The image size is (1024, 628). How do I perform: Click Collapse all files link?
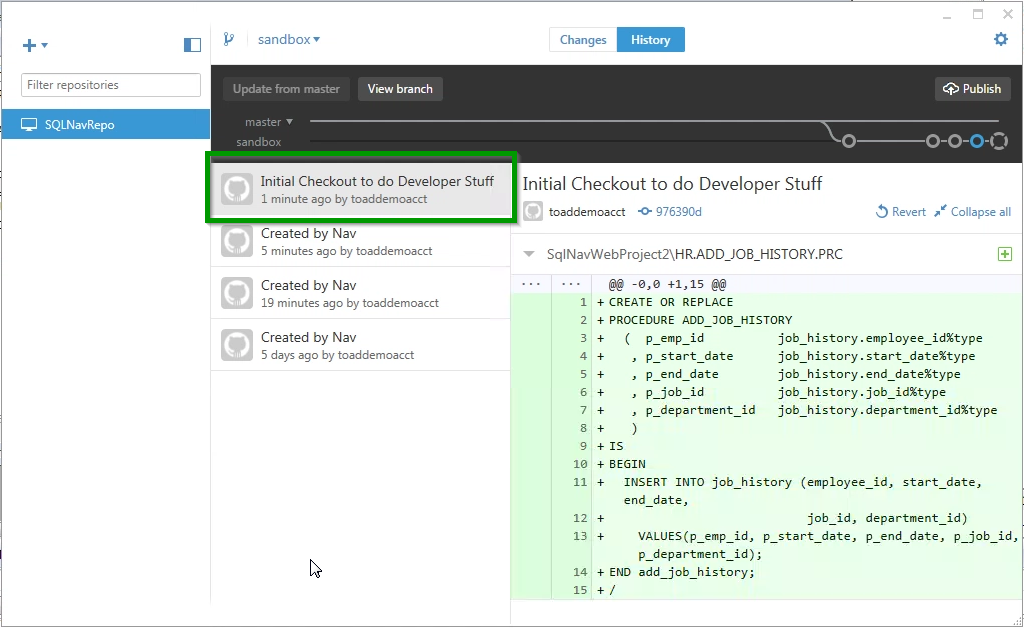[972, 212]
